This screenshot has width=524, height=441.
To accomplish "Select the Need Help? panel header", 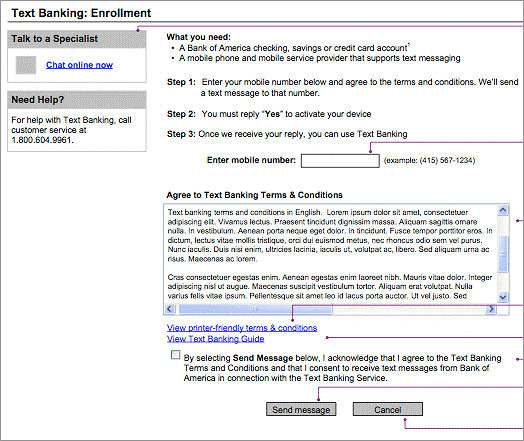I will 77,100.
